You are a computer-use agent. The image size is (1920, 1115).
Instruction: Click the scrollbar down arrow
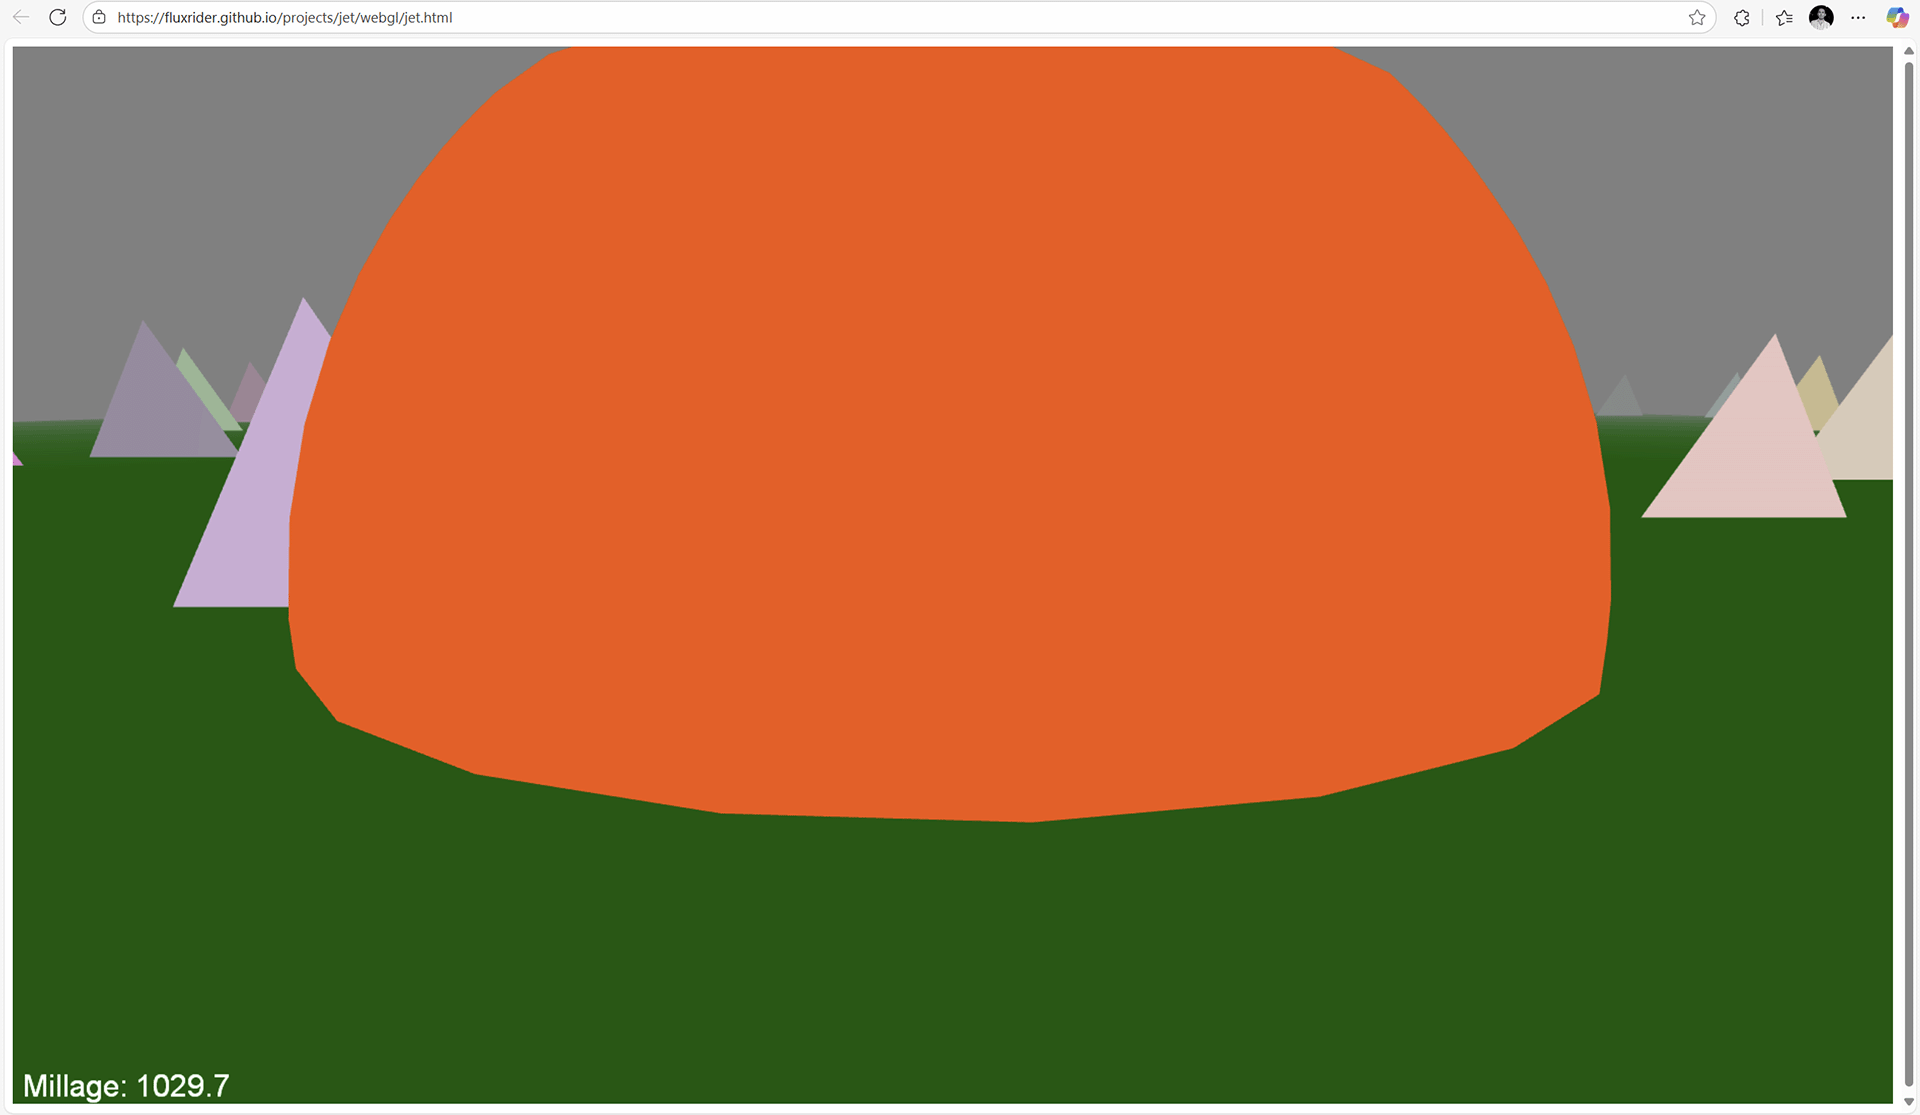coord(1908,1102)
